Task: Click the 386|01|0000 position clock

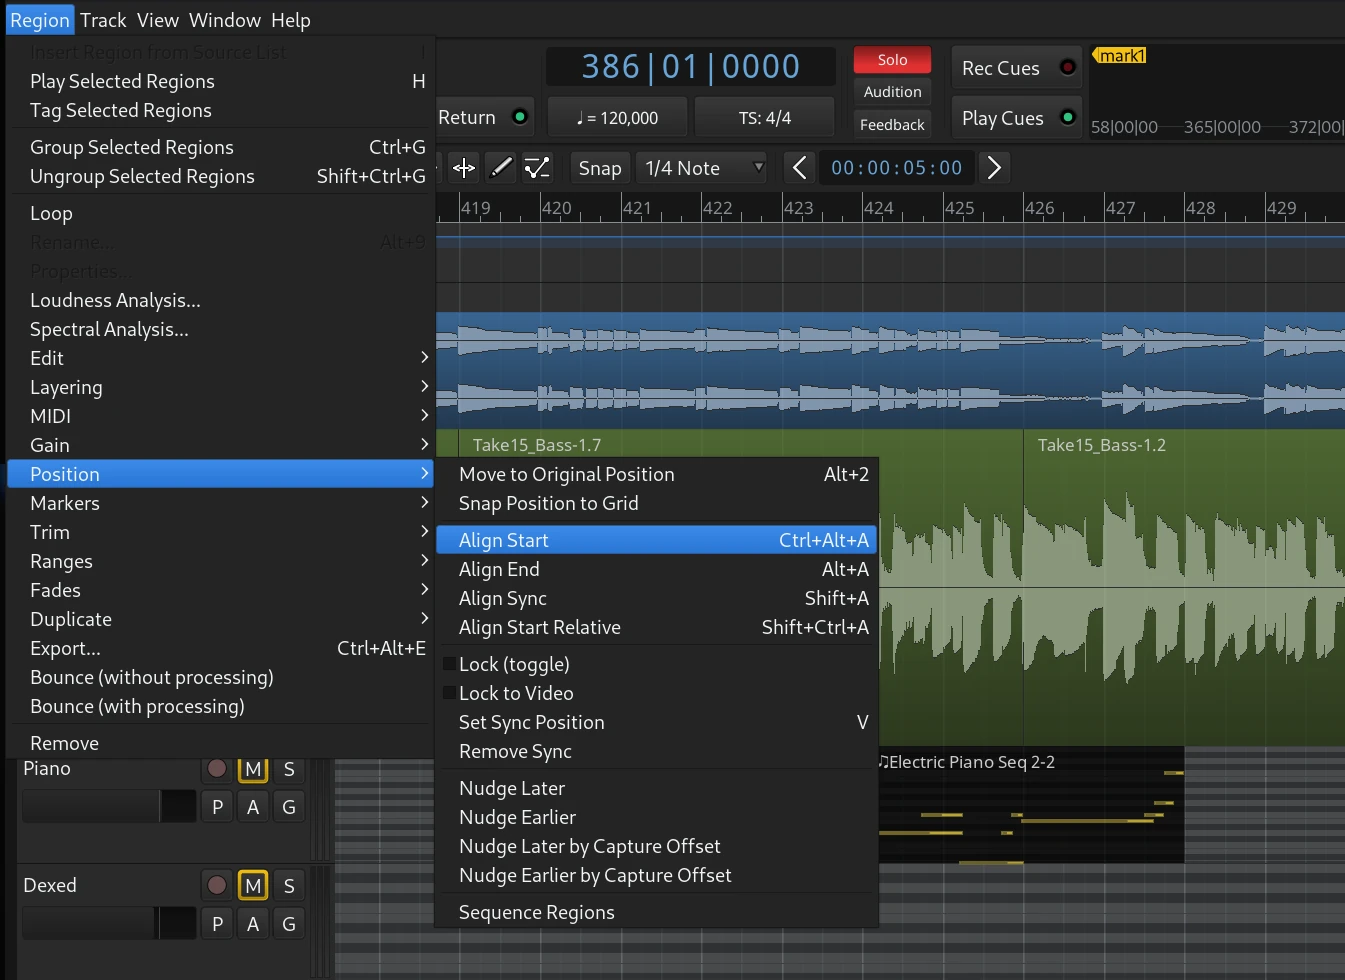Action: click(x=690, y=66)
